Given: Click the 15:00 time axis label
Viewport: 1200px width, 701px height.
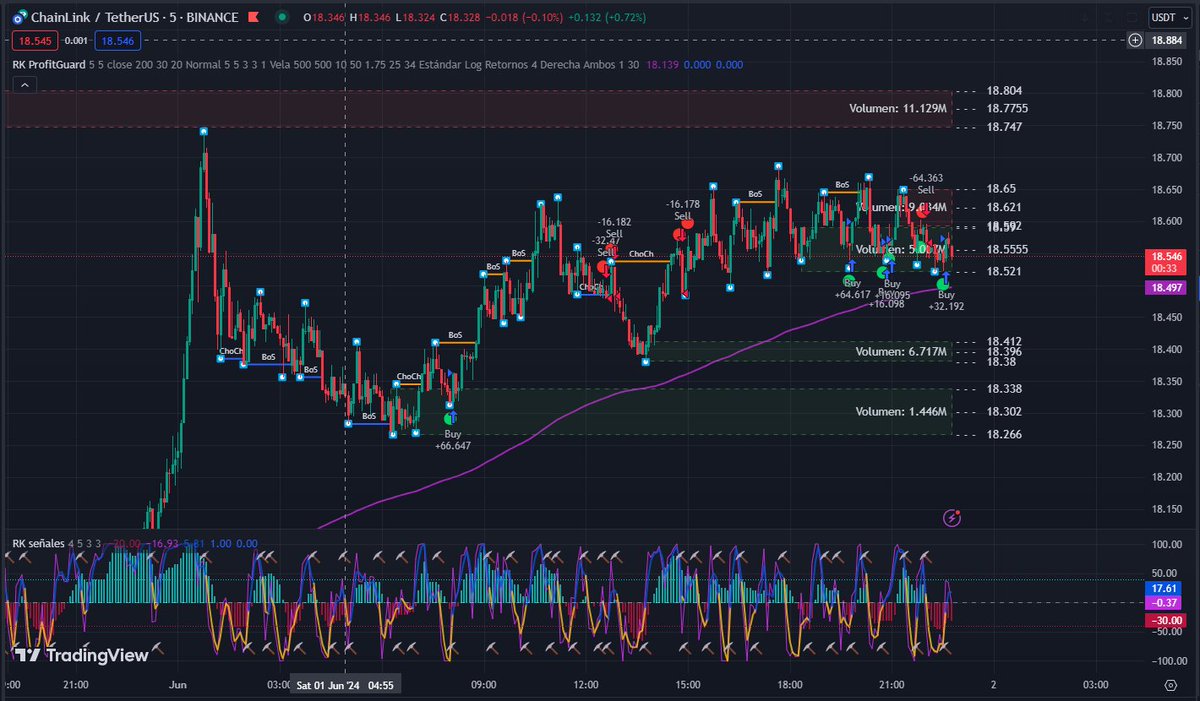Looking at the screenshot, I should point(688,685).
